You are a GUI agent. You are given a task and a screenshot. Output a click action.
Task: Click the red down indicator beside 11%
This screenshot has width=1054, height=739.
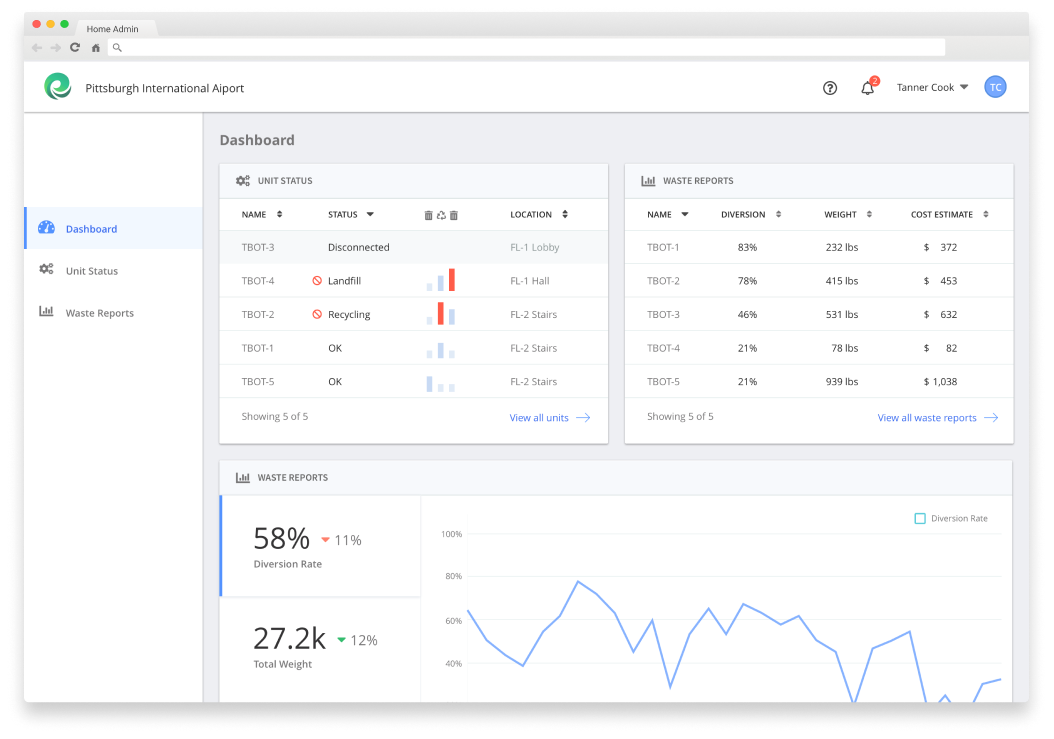(x=325, y=540)
